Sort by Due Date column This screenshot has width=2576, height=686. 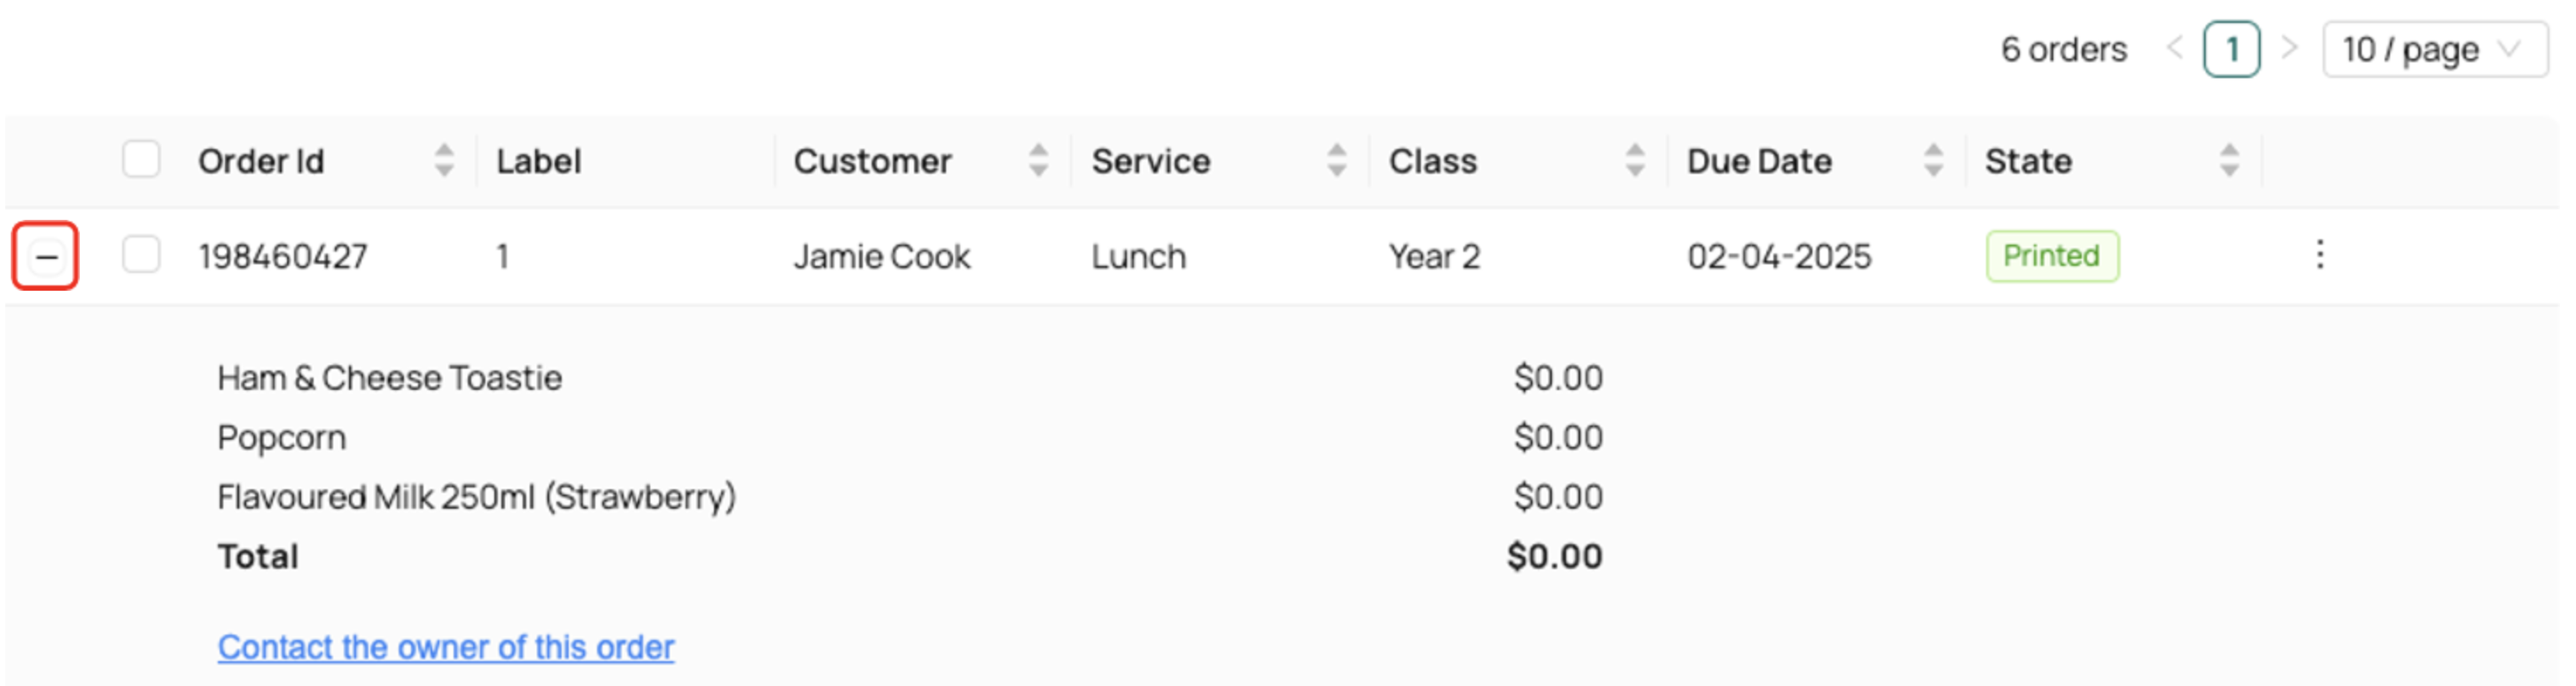point(1932,161)
